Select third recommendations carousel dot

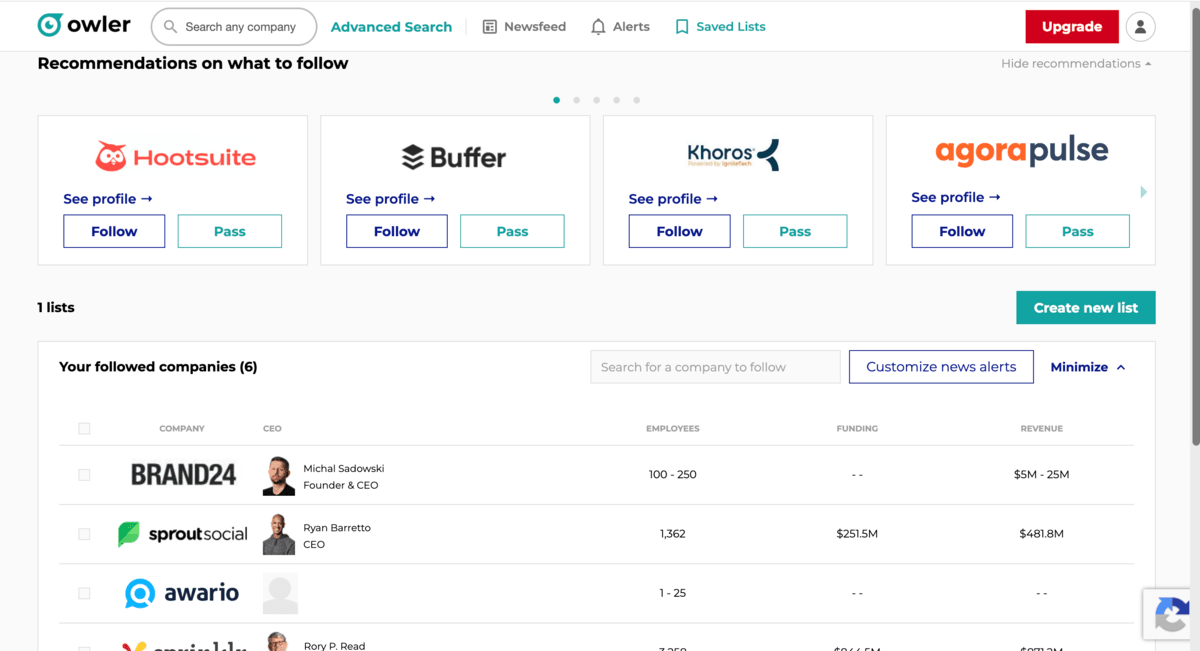(x=596, y=100)
